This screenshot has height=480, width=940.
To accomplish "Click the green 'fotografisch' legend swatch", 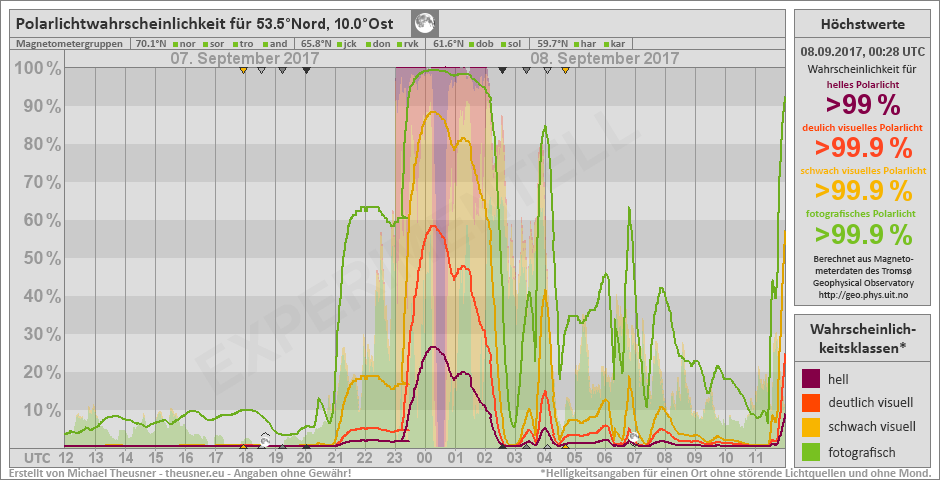I will [812, 451].
